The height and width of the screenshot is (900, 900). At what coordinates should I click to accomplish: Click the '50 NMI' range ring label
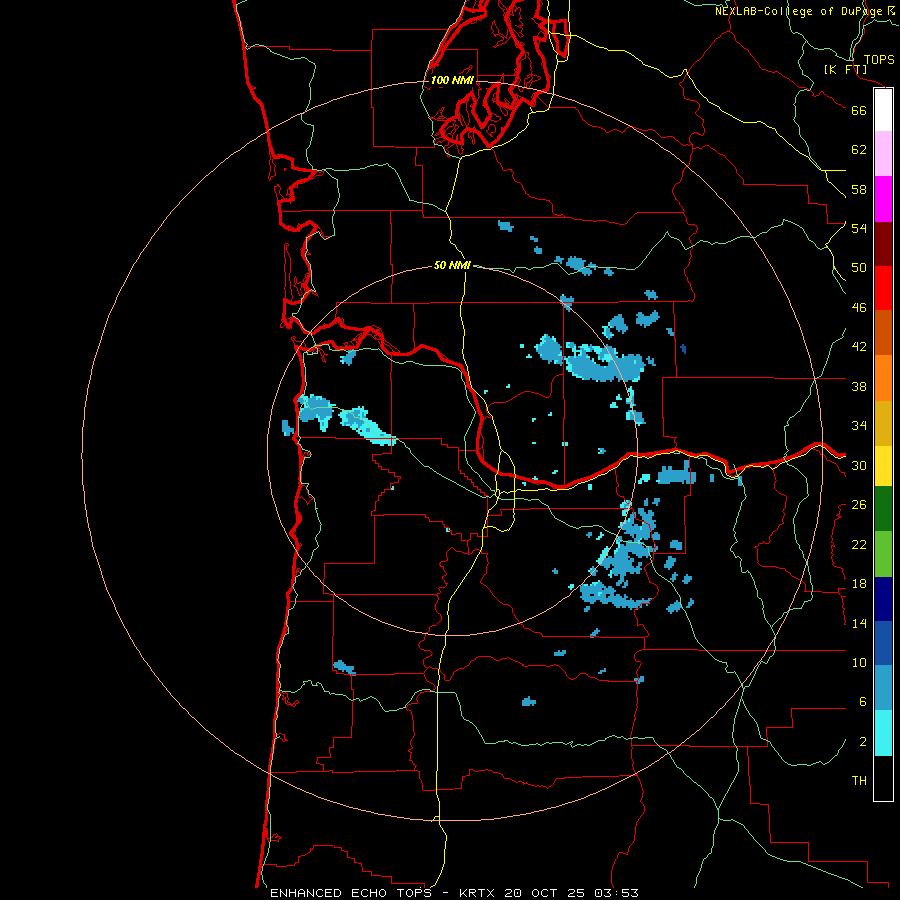point(452,265)
